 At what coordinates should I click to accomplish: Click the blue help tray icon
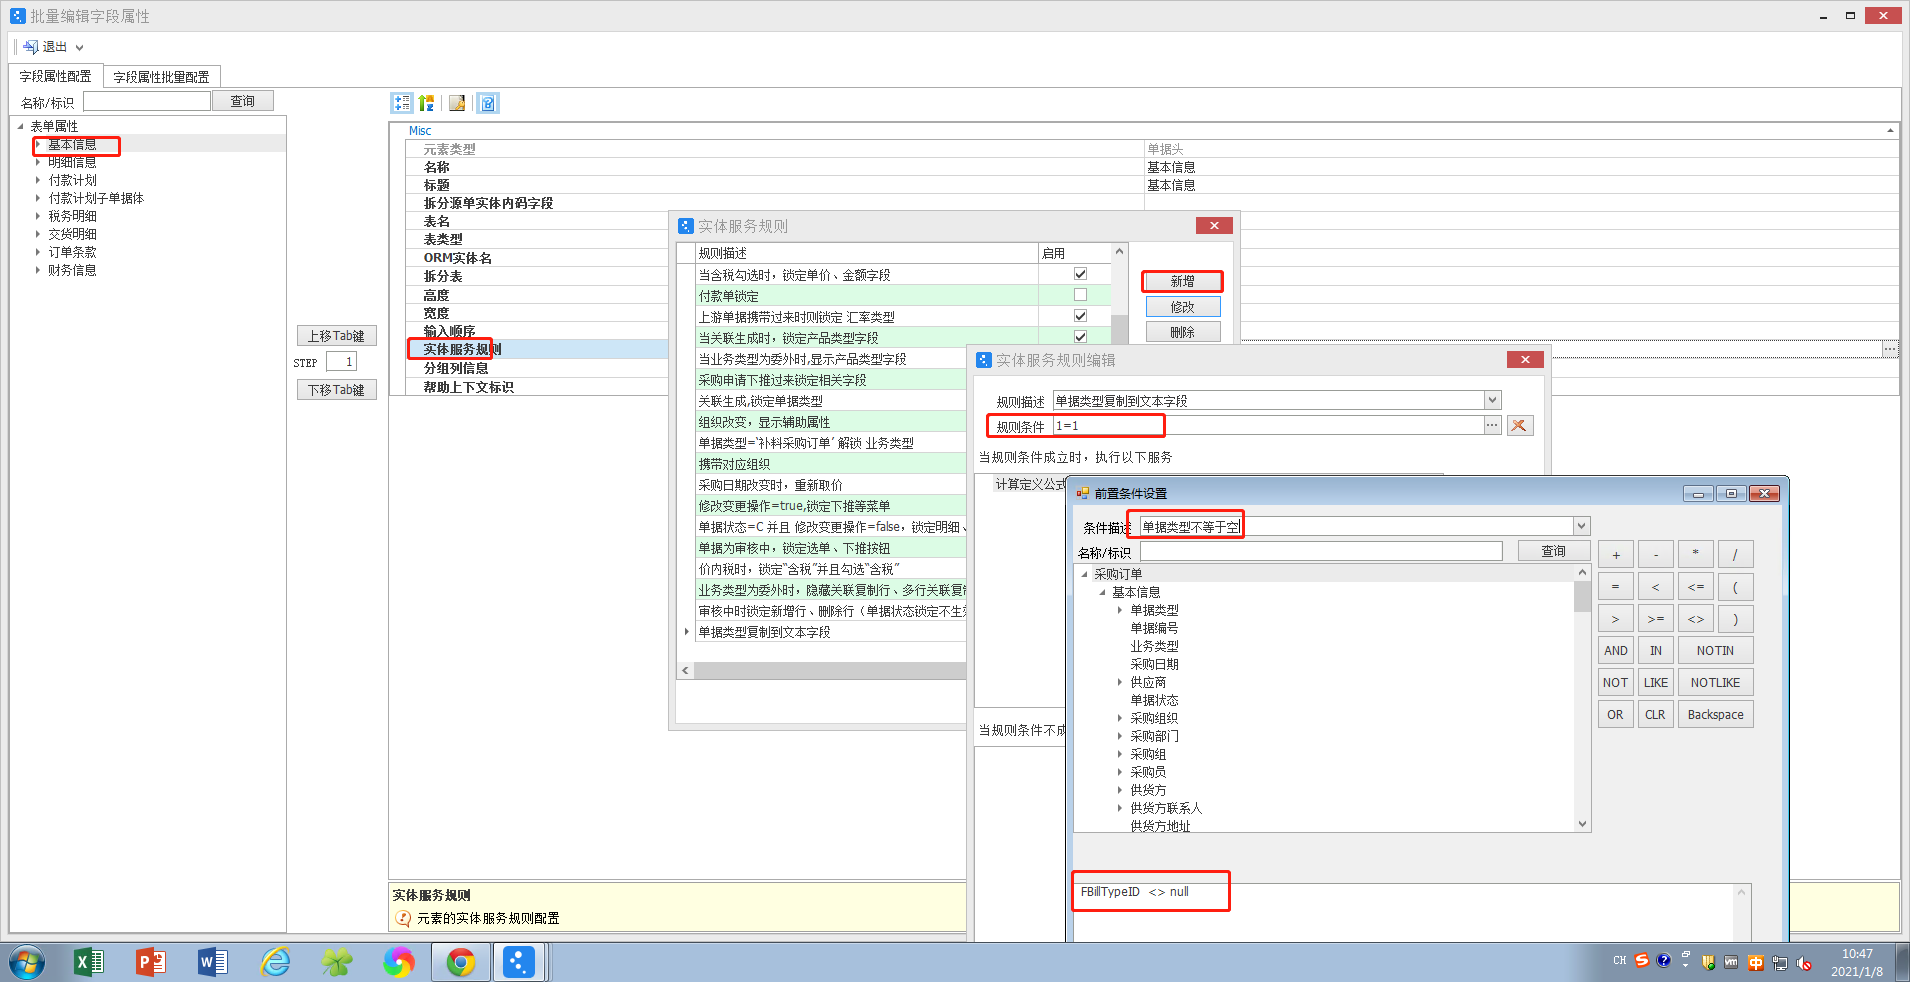point(1663,961)
